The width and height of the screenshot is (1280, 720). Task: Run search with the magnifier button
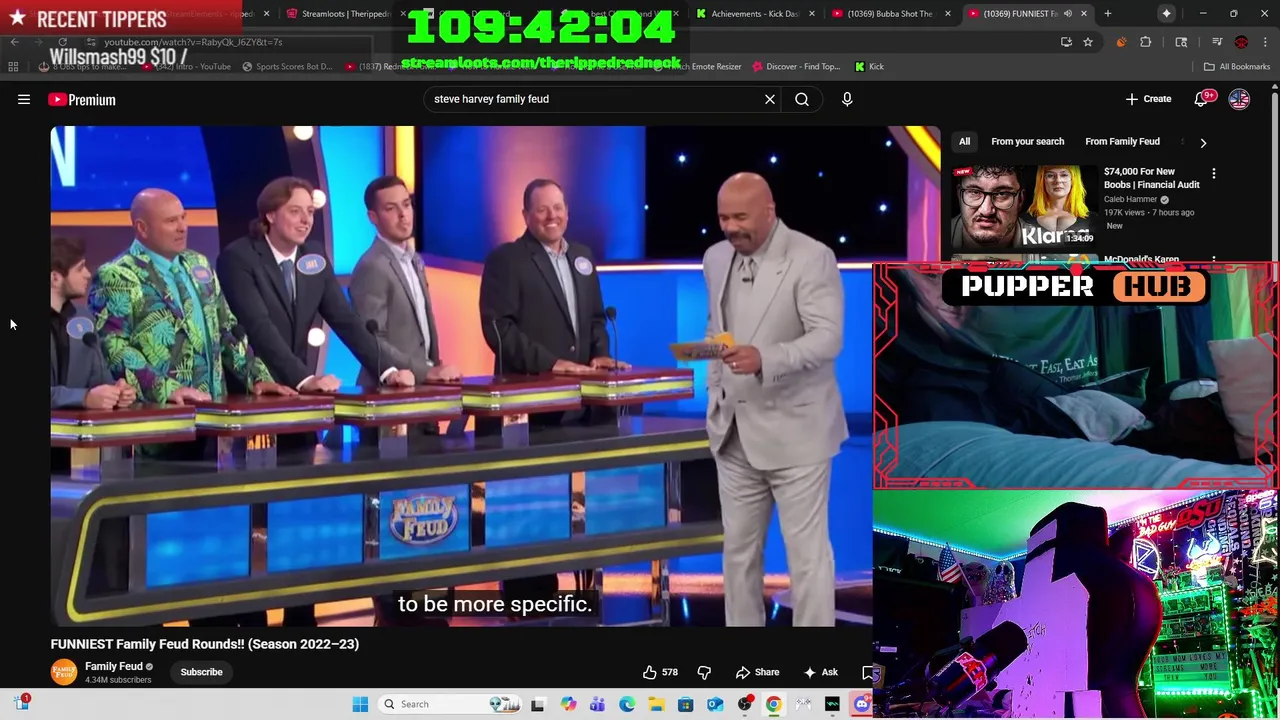(802, 99)
